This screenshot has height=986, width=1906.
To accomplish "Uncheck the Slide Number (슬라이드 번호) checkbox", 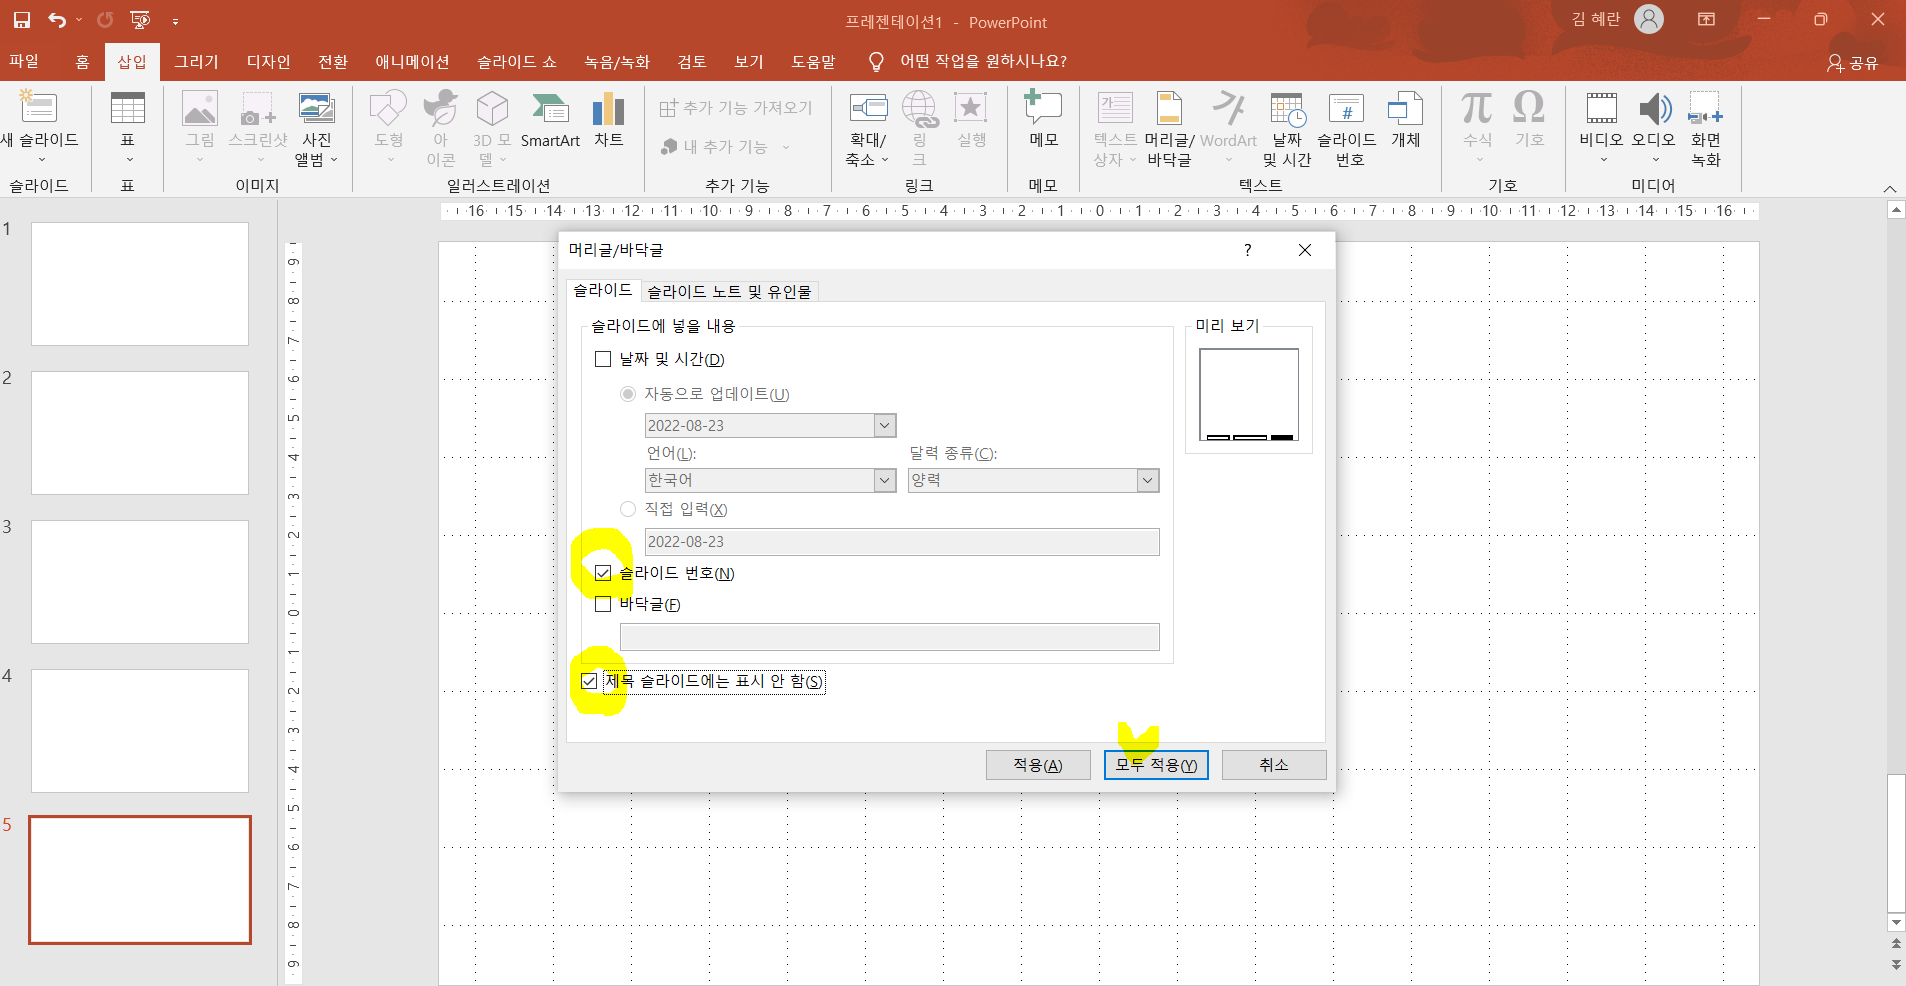I will [603, 573].
